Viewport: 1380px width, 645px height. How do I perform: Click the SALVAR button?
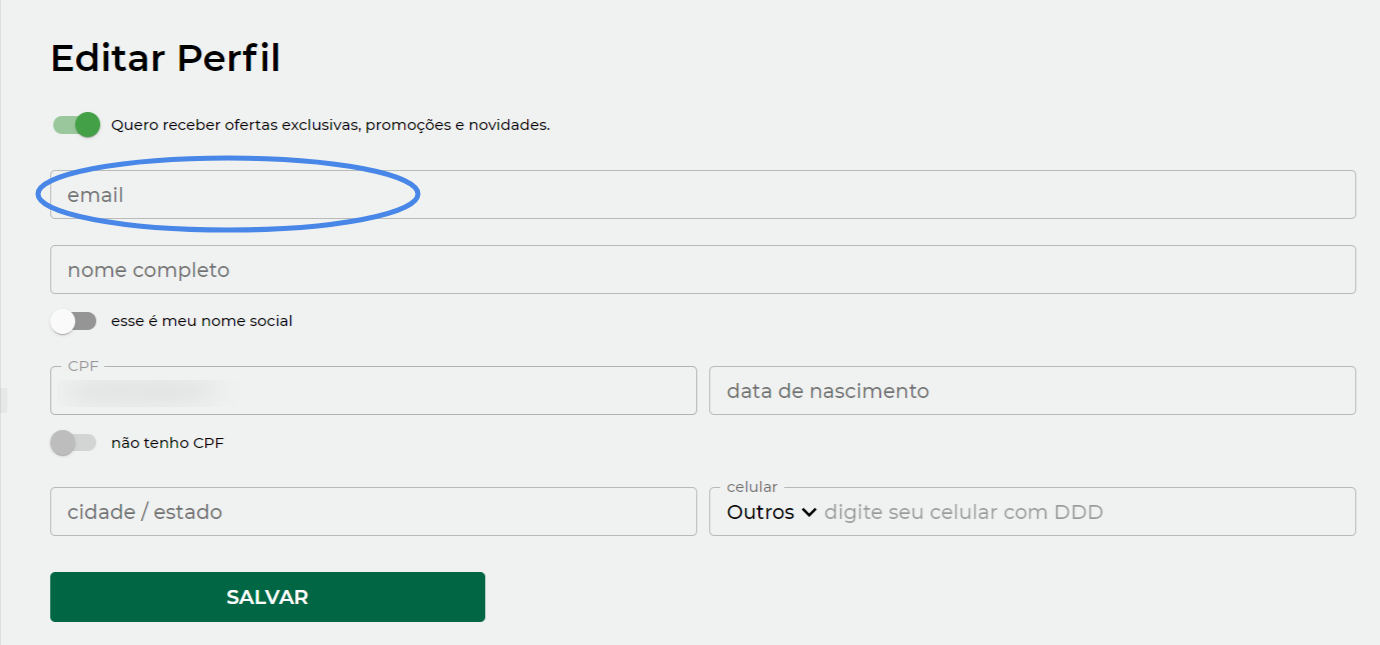tap(267, 597)
